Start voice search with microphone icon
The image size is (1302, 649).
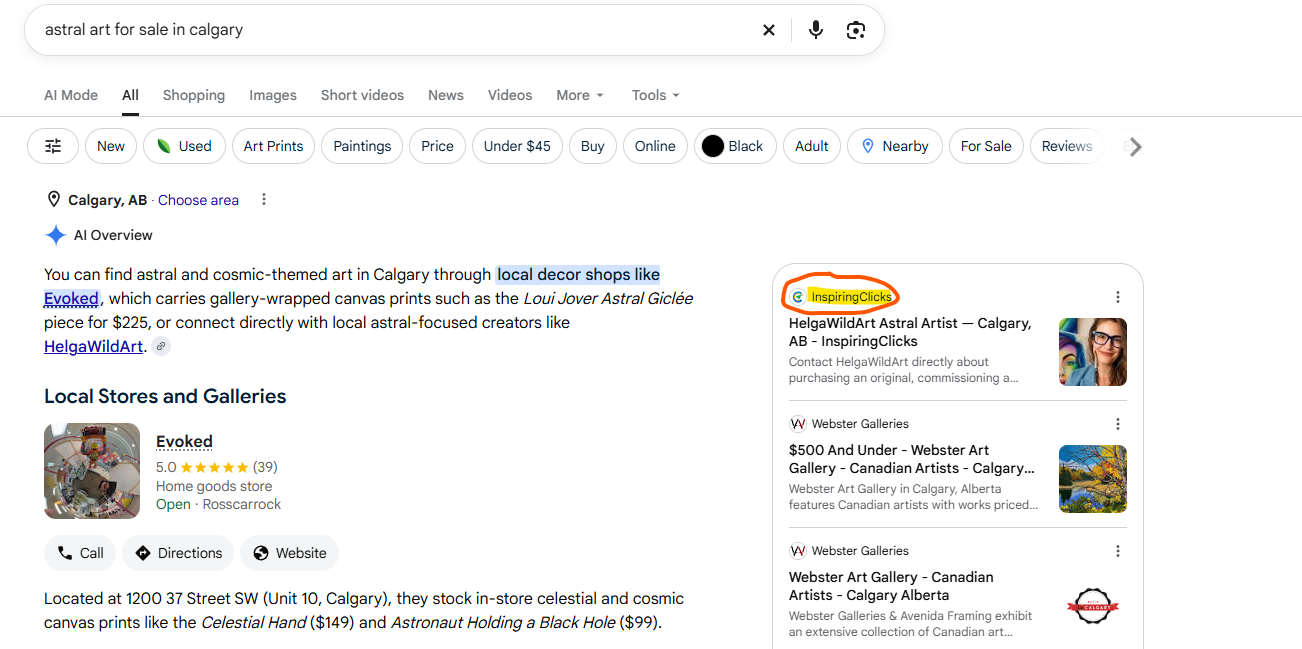[x=816, y=30]
